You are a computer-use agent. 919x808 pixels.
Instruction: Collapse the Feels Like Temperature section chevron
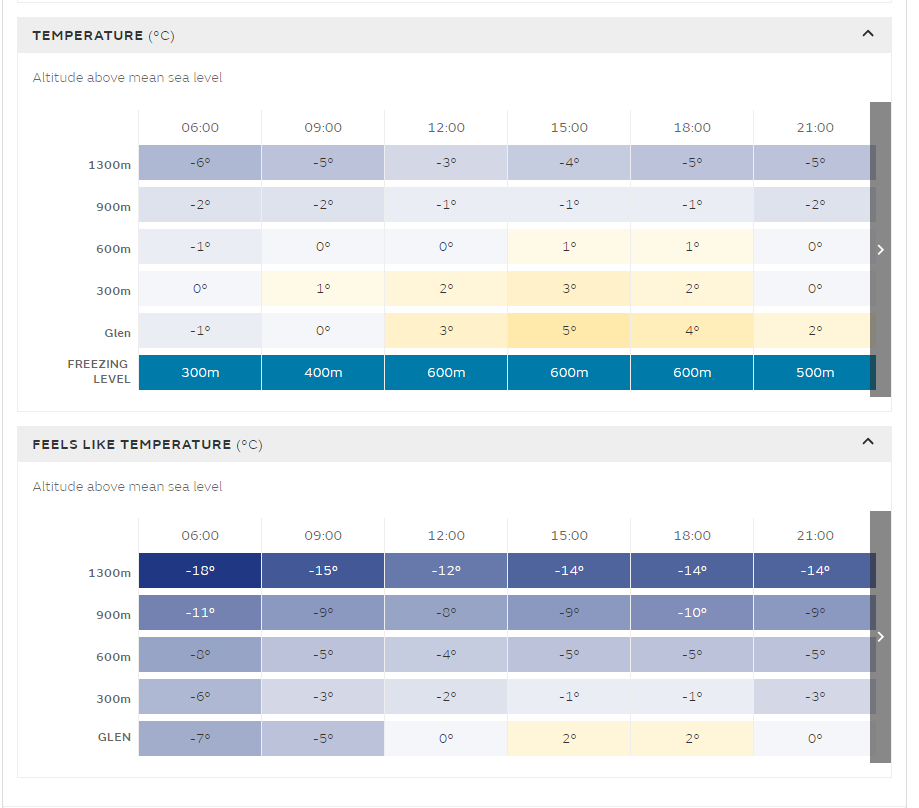(867, 442)
